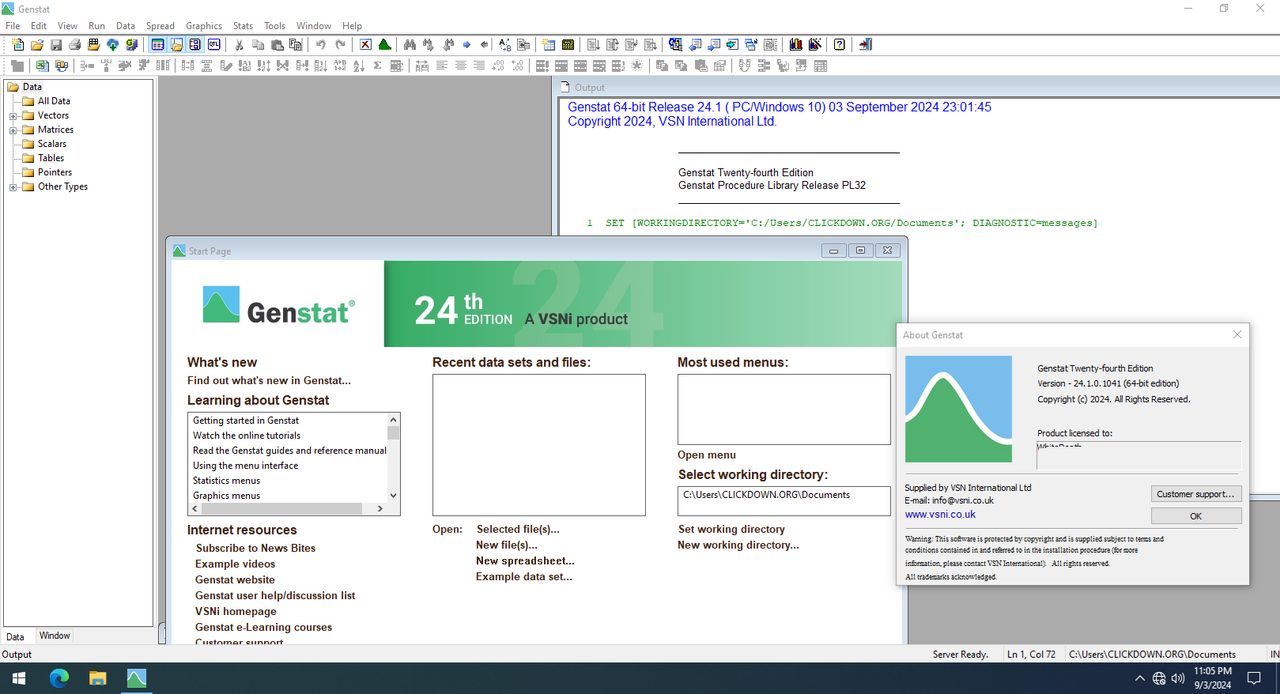Click the sigma summation toolbar icon

(377, 65)
